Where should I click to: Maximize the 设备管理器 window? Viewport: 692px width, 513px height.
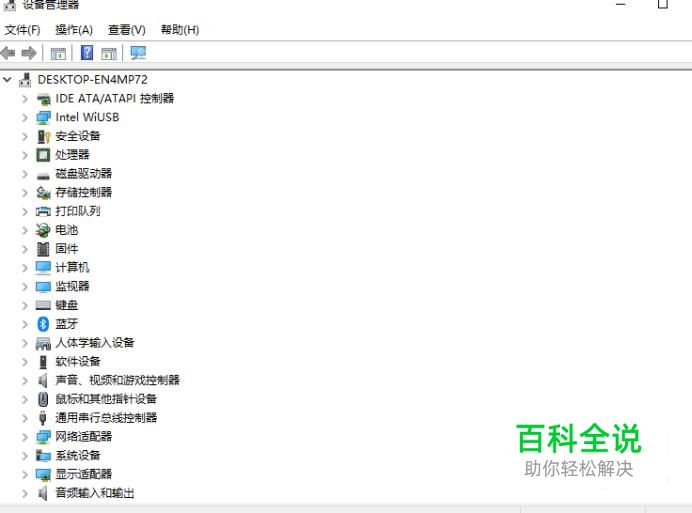pos(662,4)
